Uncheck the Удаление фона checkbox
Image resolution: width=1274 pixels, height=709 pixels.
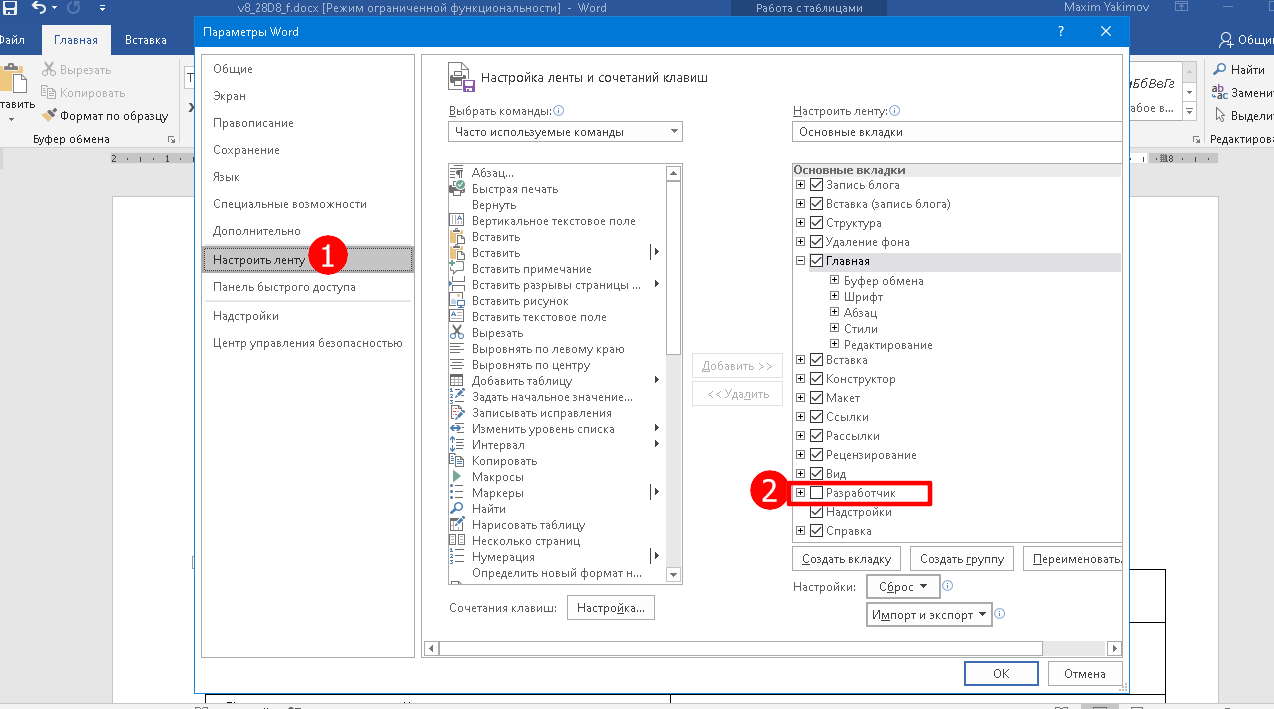point(817,242)
